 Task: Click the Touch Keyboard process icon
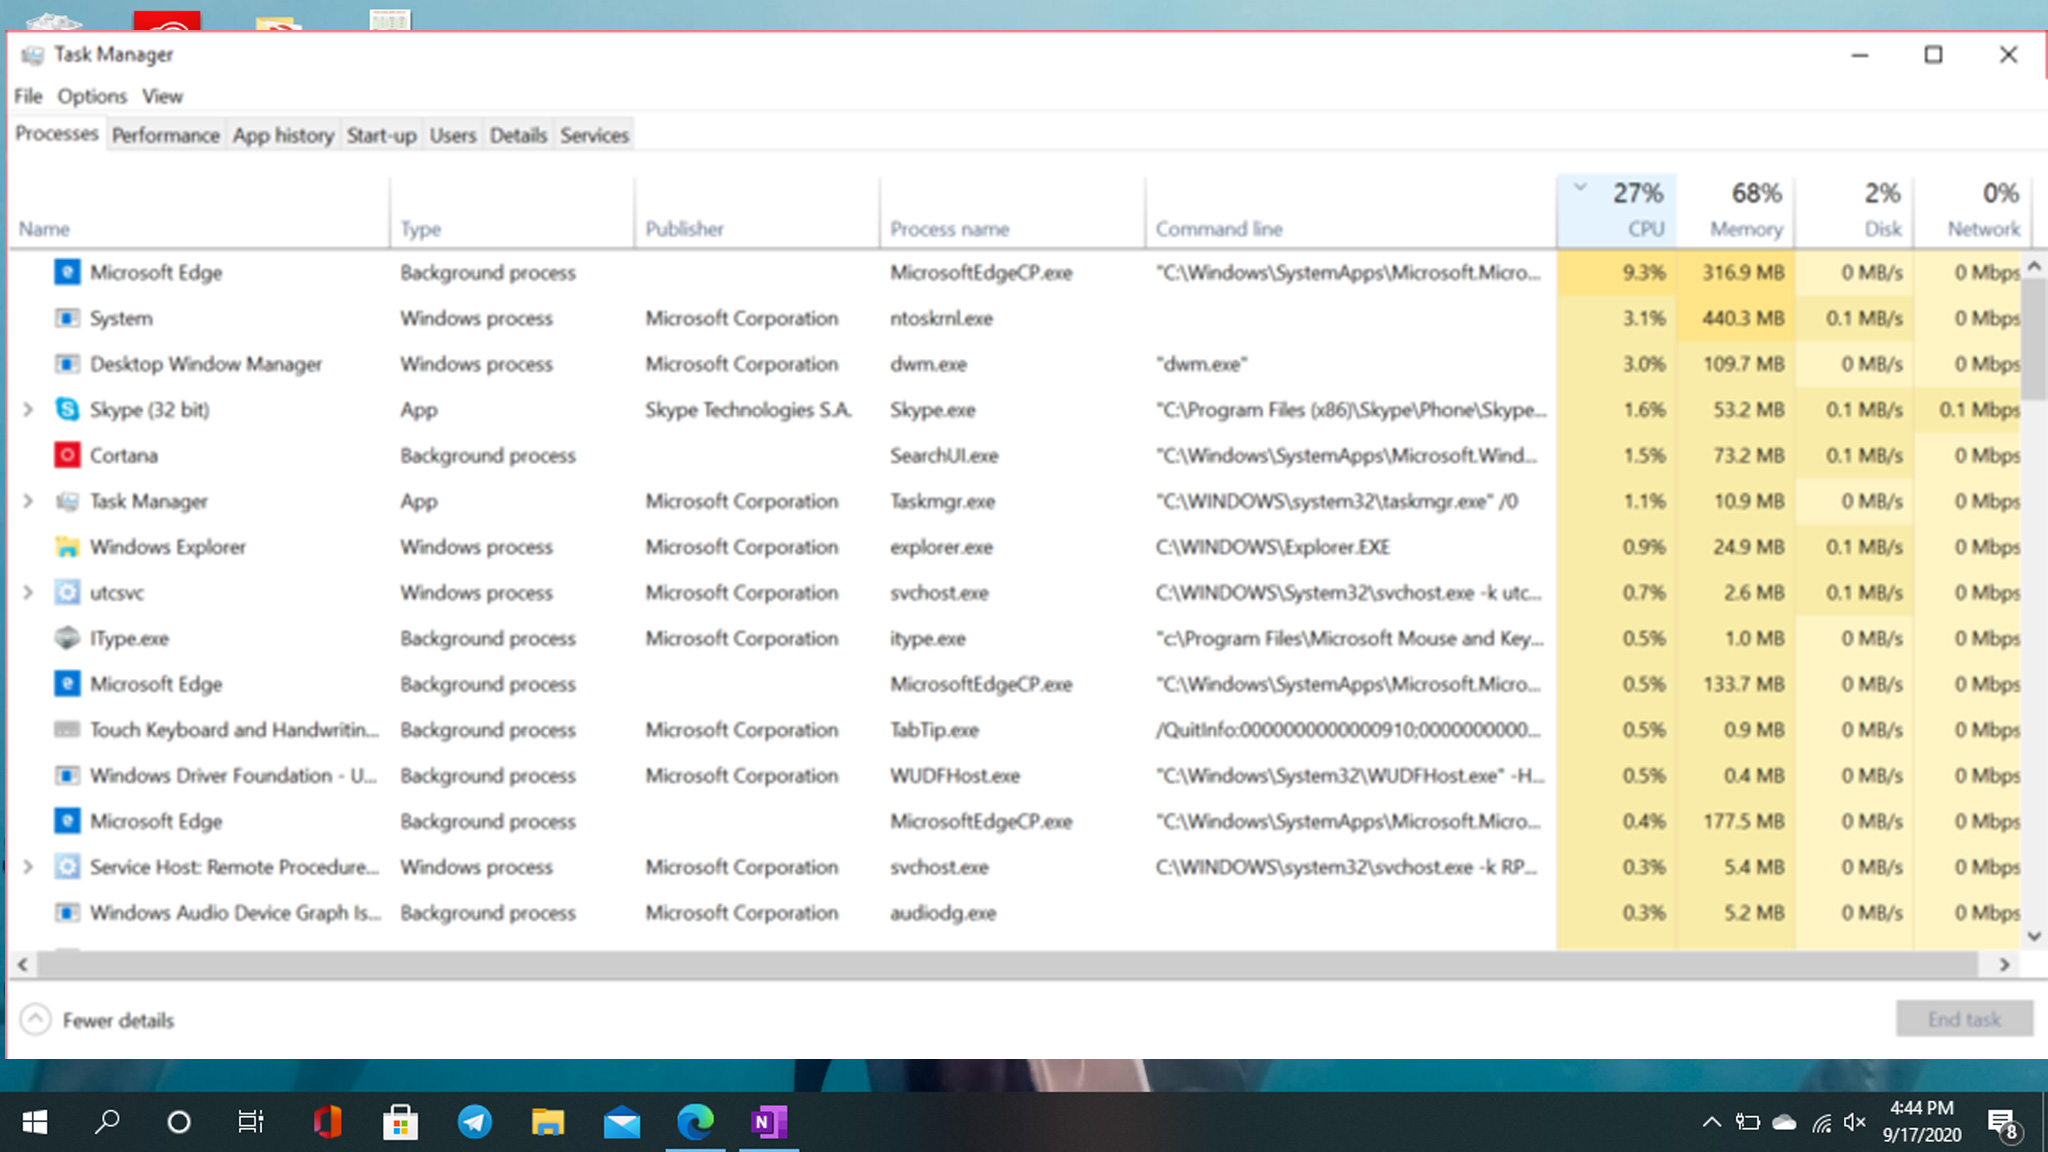point(67,730)
